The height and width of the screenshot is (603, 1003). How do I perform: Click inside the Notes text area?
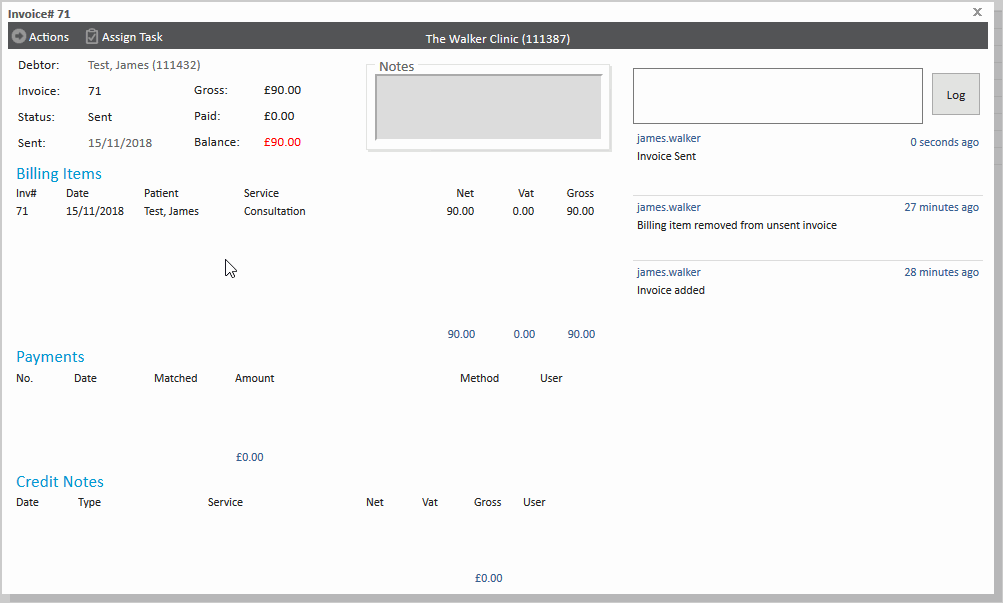pos(488,107)
